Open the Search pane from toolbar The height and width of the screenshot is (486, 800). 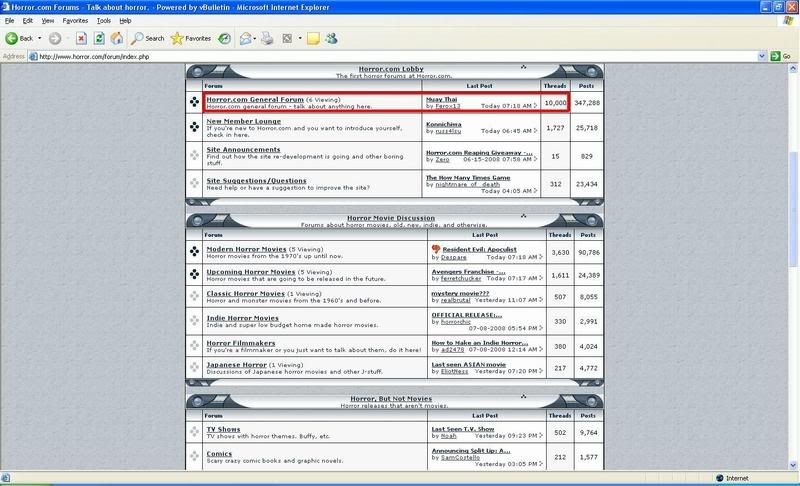point(148,38)
